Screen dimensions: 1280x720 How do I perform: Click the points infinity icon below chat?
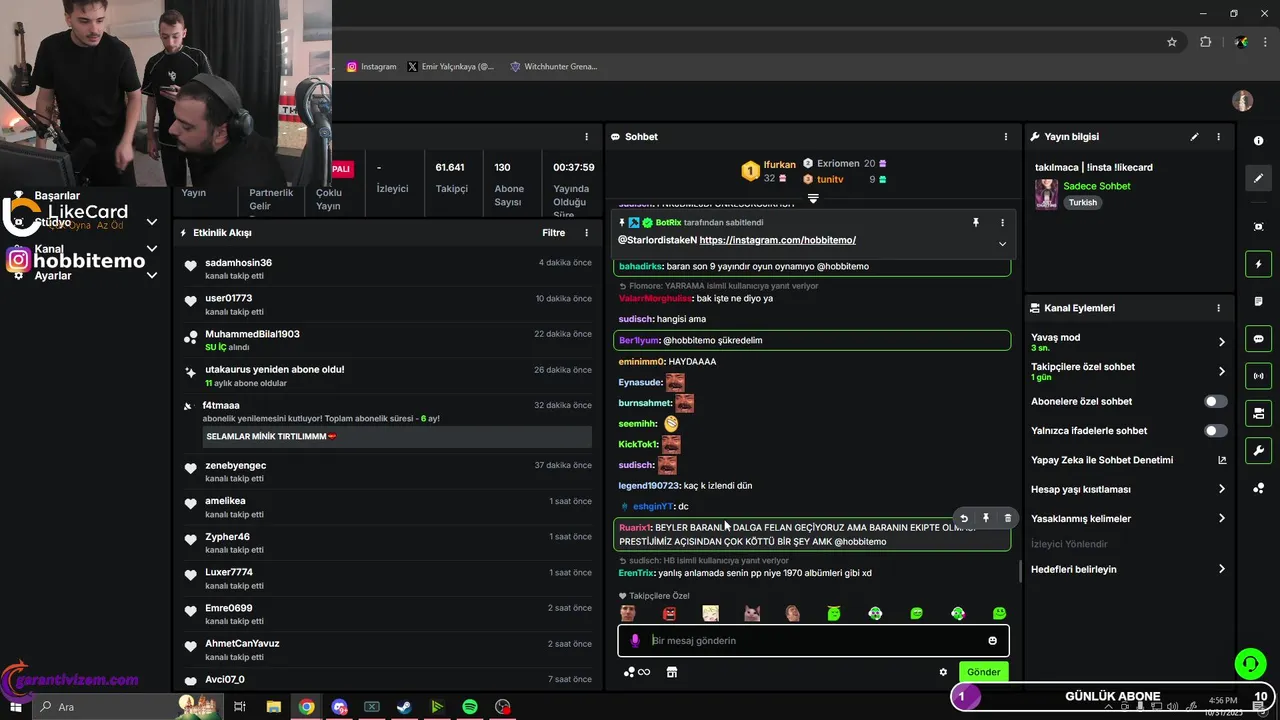tap(637, 672)
